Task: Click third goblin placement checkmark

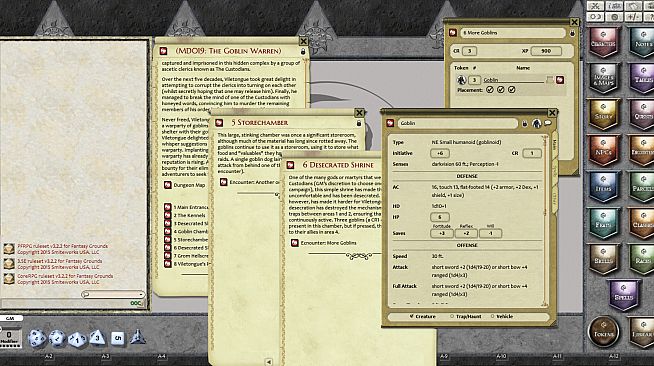Action: click(x=511, y=90)
